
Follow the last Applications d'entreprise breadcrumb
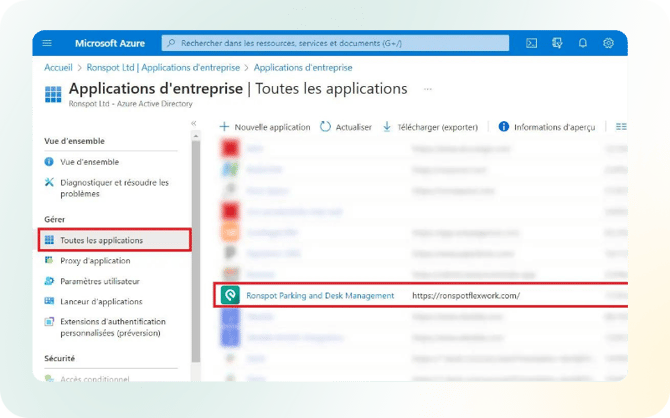(x=303, y=68)
